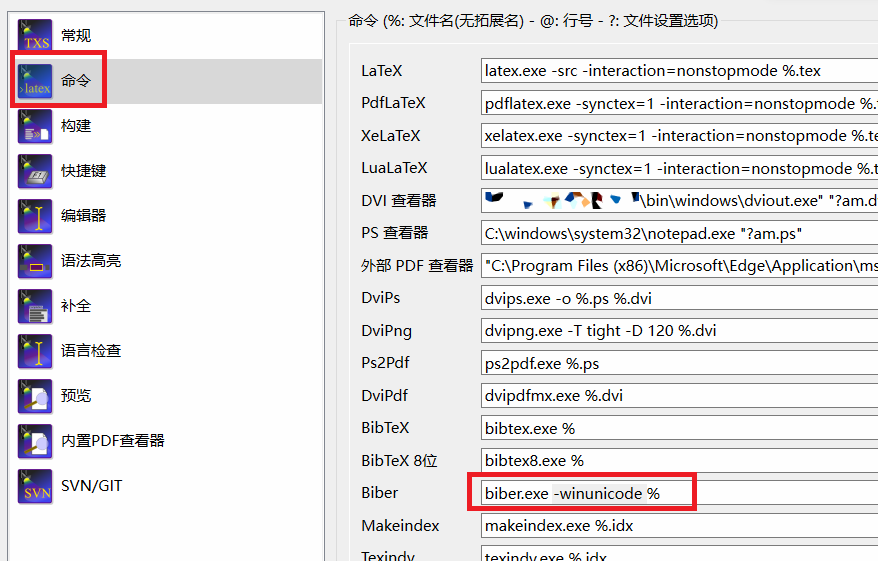Image resolution: width=878 pixels, height=561 pixels.
Task: Open the 快捷键 settings page
Action: pyautogui.click(x=84, y=171)
